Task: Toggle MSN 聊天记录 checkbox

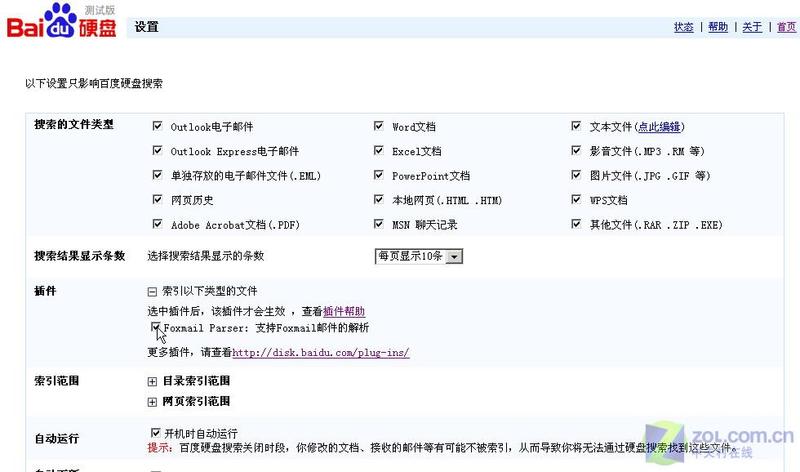Action: click(x=379, y=223)
